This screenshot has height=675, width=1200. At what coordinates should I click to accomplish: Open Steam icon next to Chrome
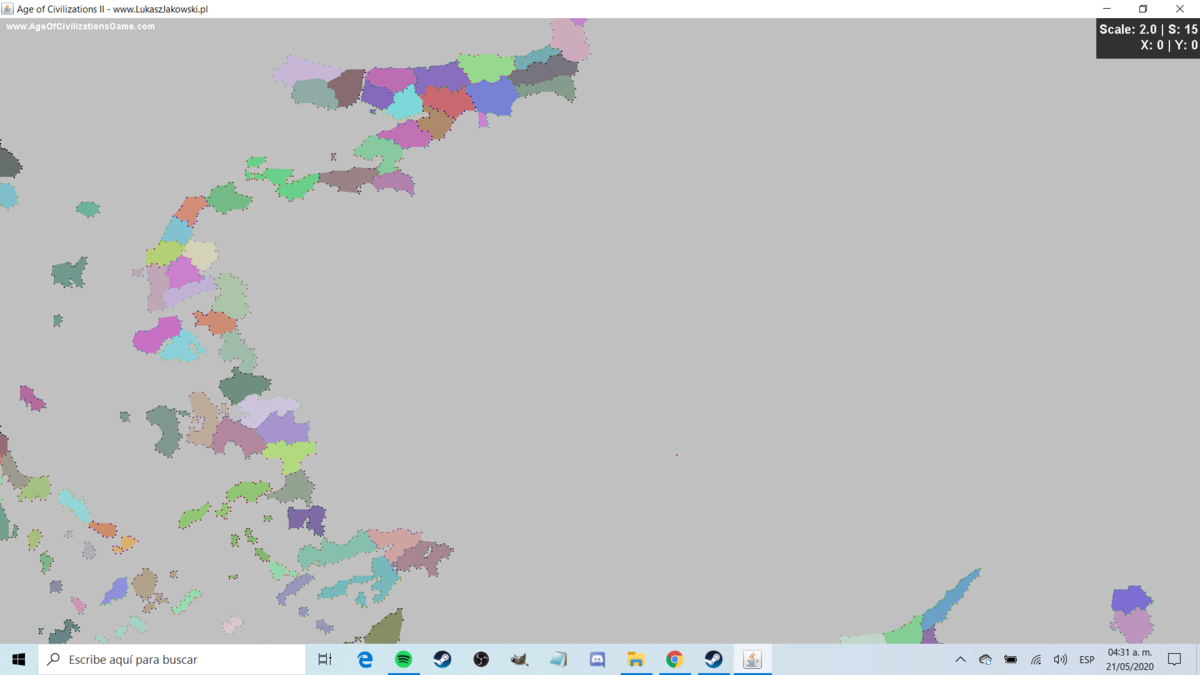point(713,659)
